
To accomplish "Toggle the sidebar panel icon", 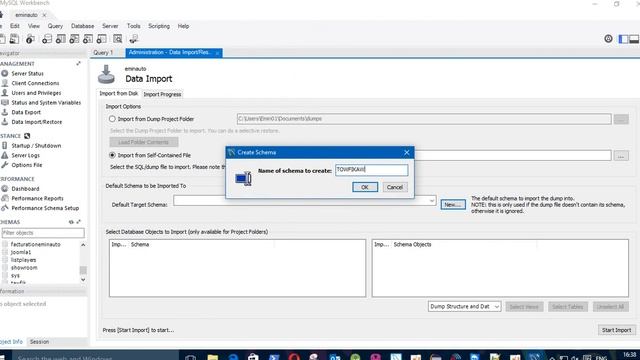I will click(623, 39).
